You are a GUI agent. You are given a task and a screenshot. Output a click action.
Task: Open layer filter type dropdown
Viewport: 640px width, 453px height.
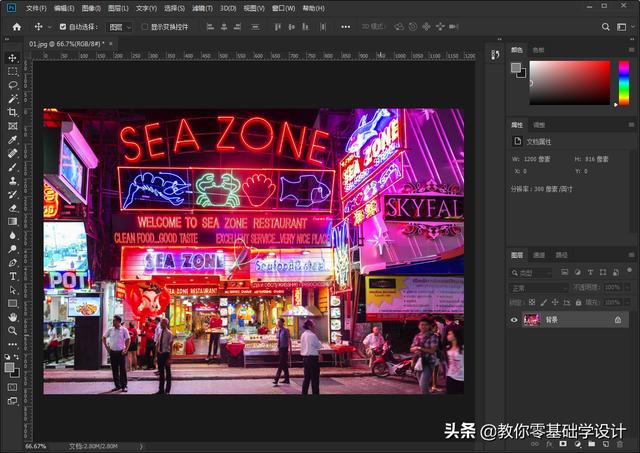coord(531,273)
